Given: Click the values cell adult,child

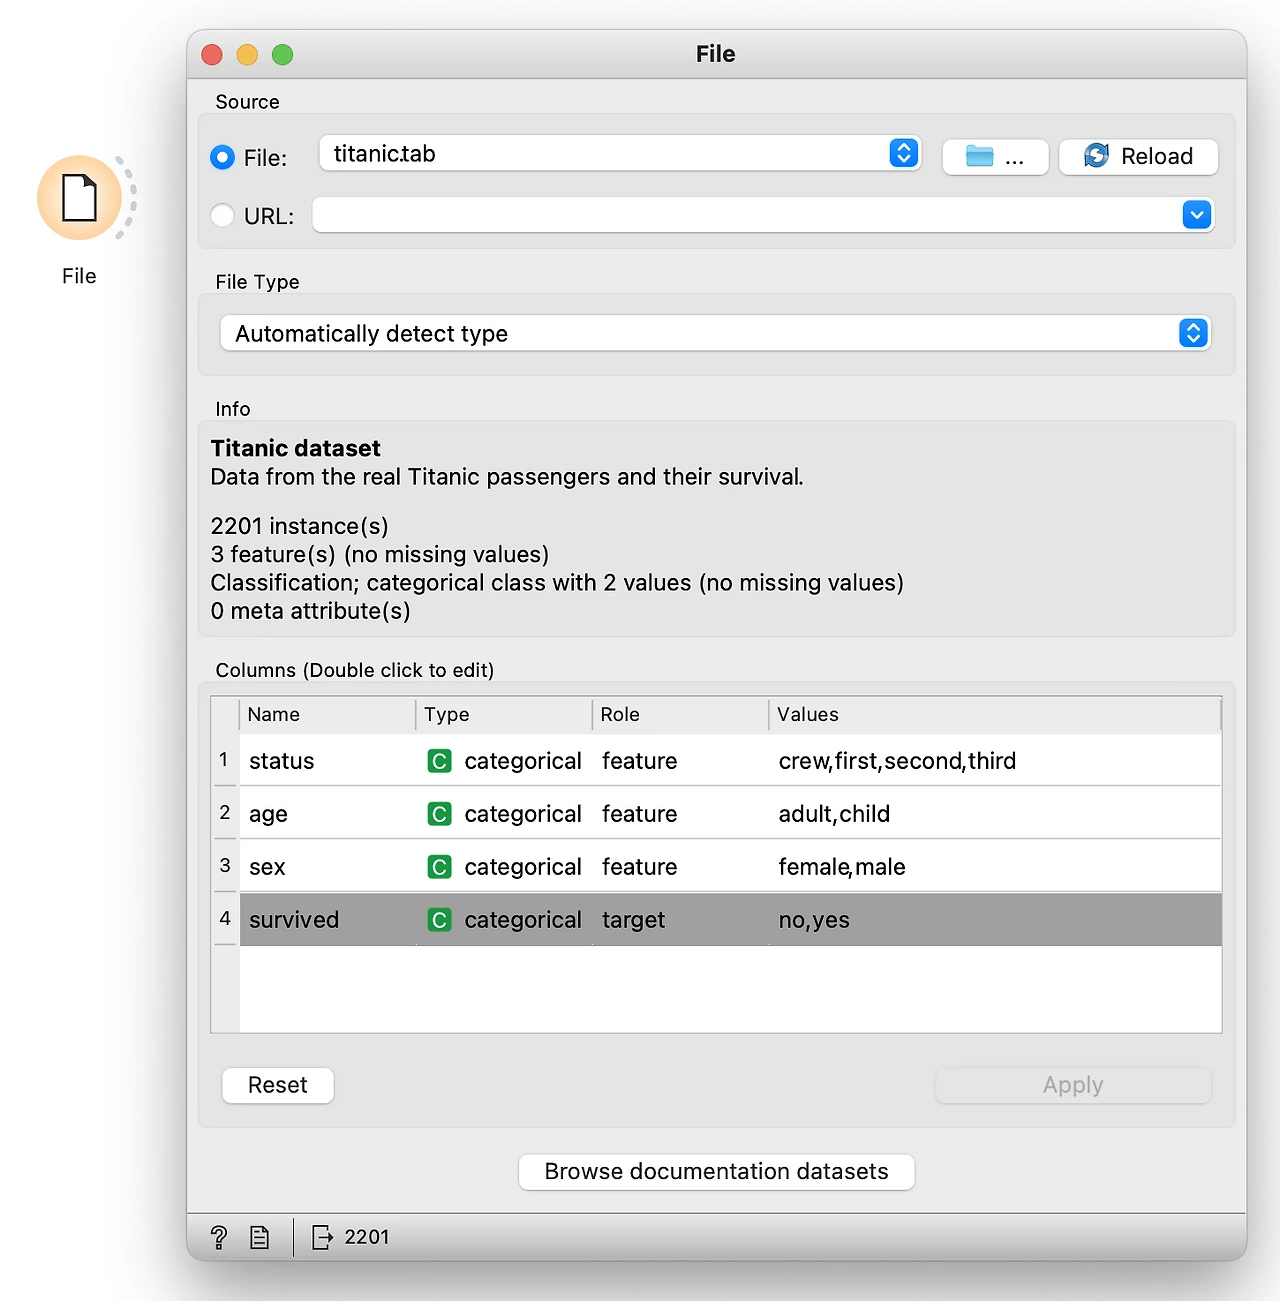Looking at the screenshot, I should (995, 814).
